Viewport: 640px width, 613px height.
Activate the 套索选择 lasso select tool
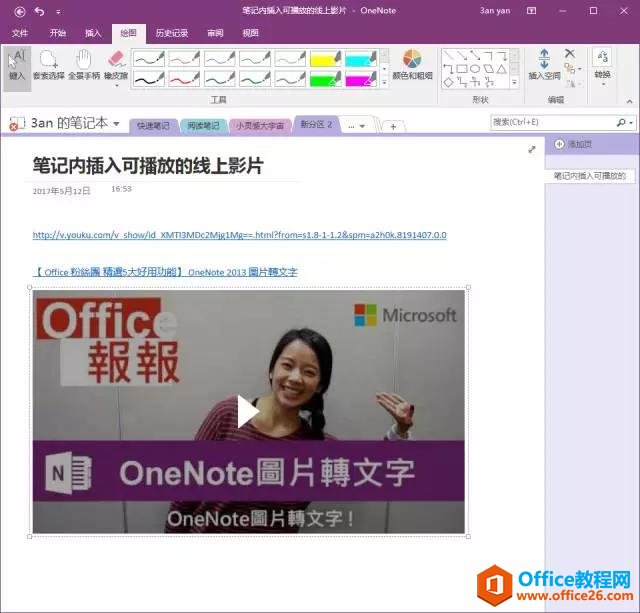tap(49, 65)
